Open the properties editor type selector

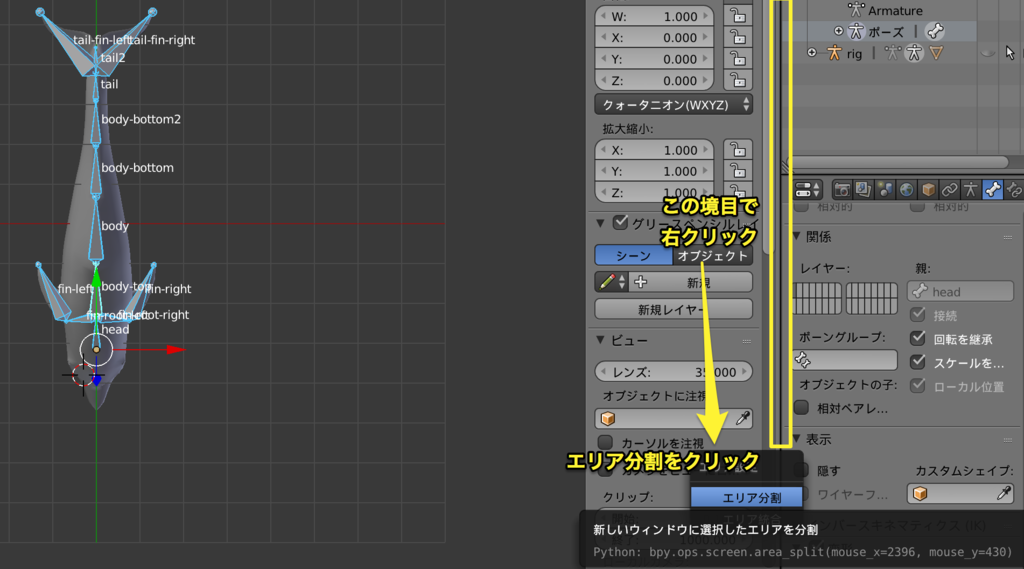(808, 190)
